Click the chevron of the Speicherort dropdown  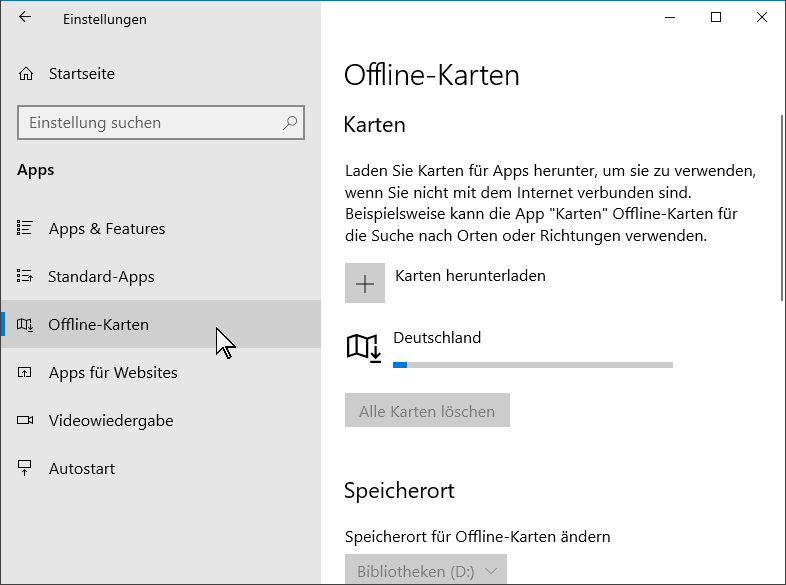tap(491, 571)
